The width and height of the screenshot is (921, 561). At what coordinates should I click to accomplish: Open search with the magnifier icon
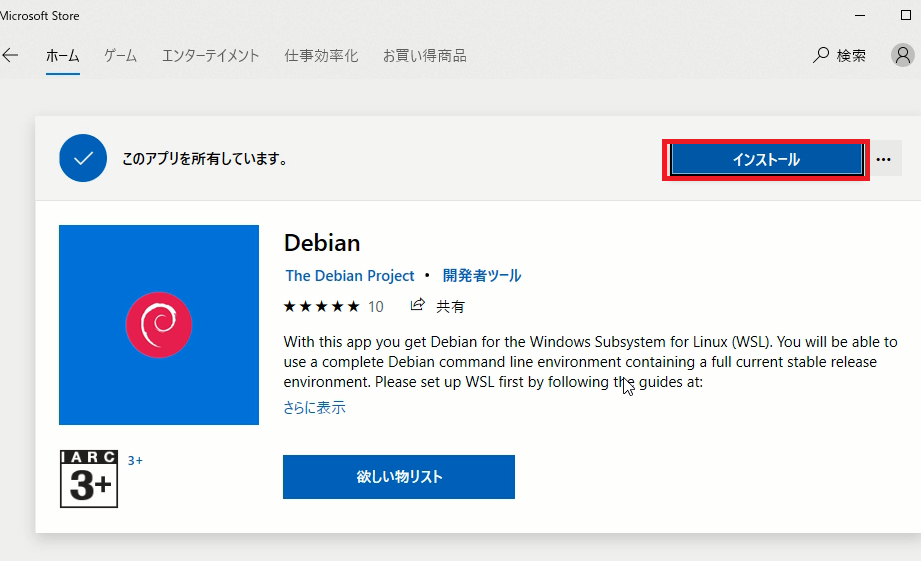[821, 55]
